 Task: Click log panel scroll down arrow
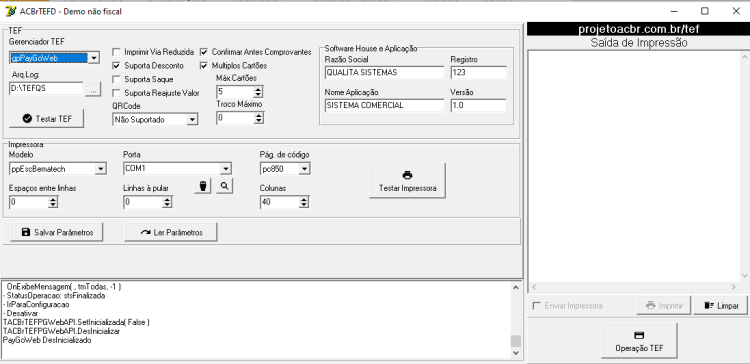[x=515, y=353]
